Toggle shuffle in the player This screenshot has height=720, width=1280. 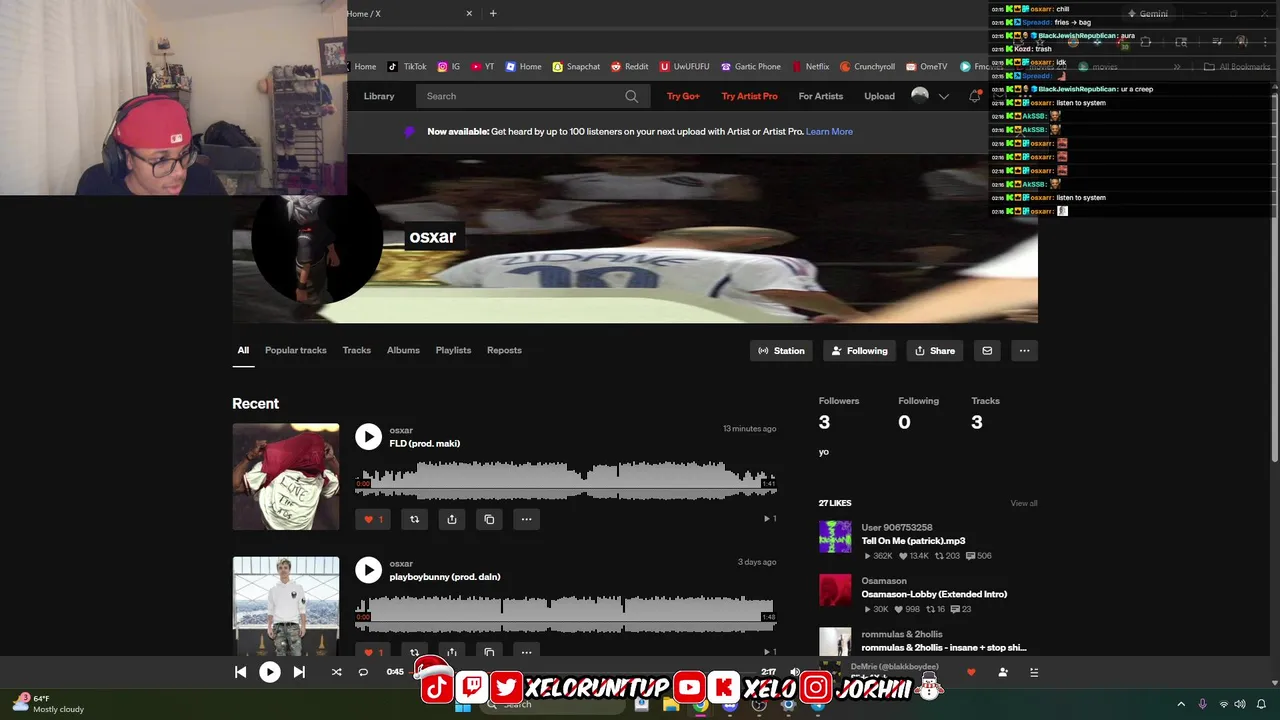point(337,672)
